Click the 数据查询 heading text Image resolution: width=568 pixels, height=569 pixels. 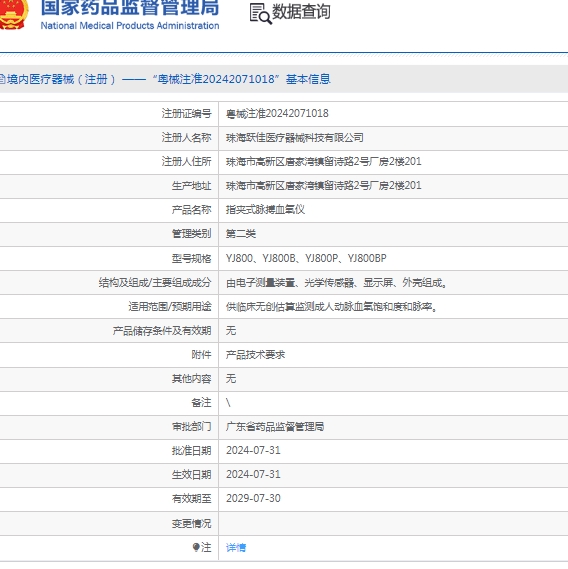[301, 12]
